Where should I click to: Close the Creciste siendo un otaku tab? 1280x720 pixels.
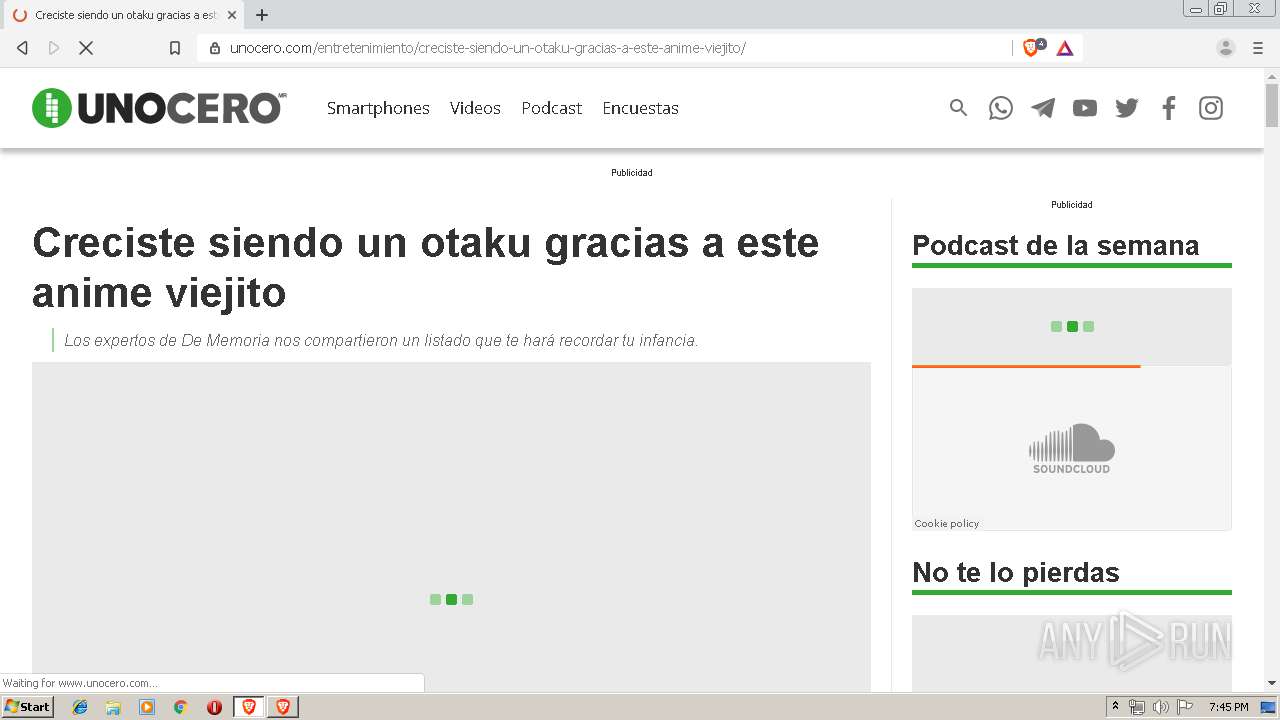click(x=232, y=15)
